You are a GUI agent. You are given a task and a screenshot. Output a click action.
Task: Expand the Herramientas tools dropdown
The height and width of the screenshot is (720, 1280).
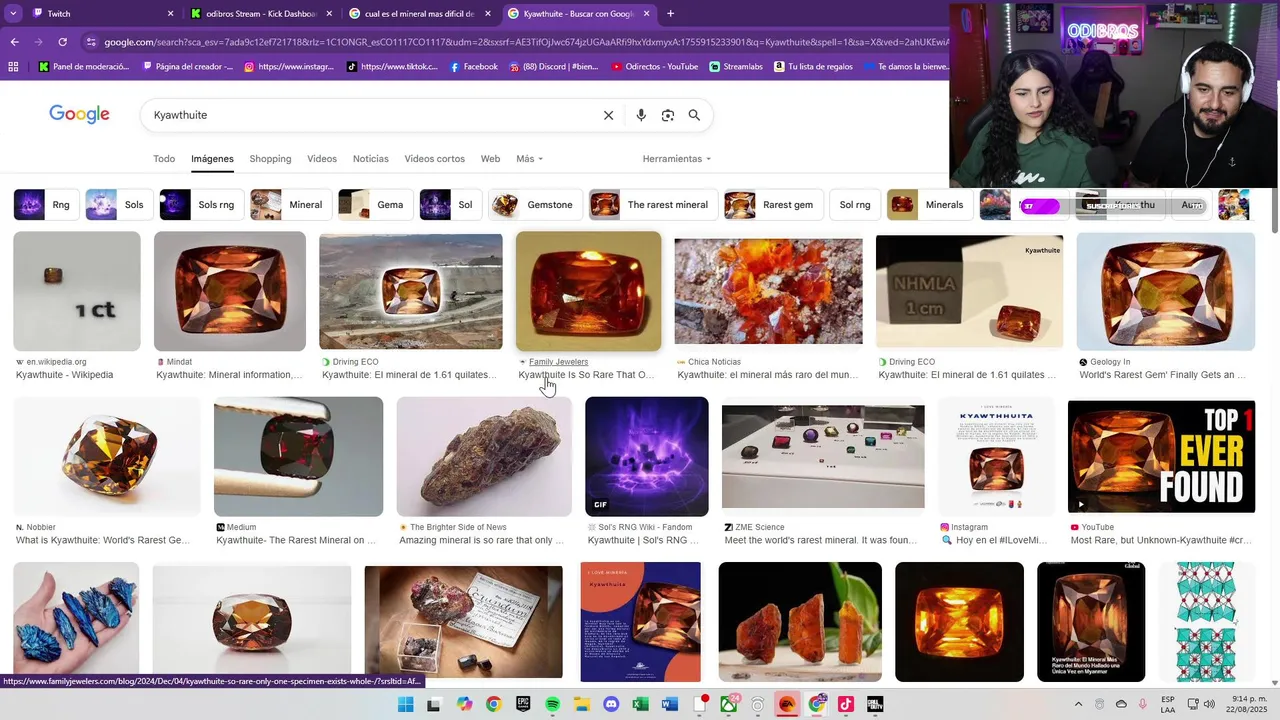click(676, 159)
